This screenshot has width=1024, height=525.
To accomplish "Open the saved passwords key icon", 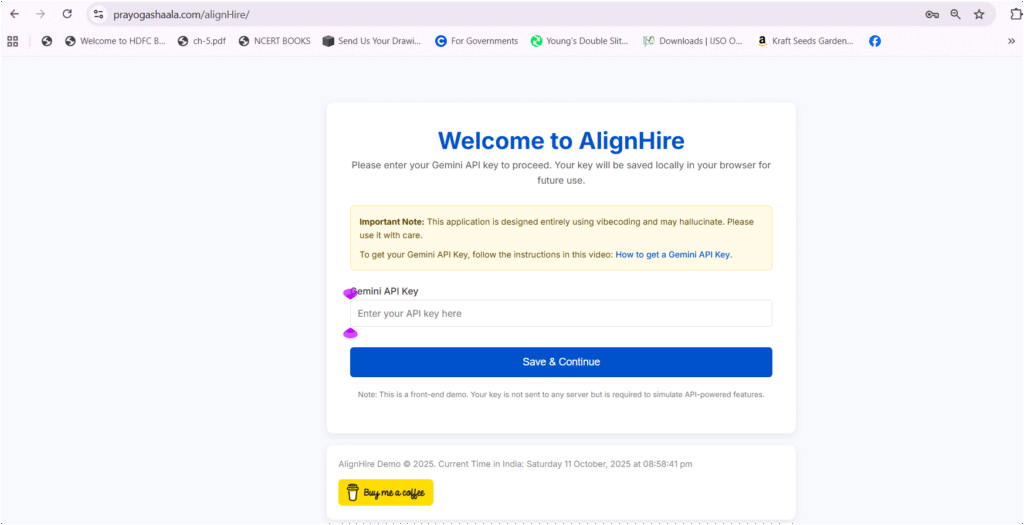I will 931,14.
